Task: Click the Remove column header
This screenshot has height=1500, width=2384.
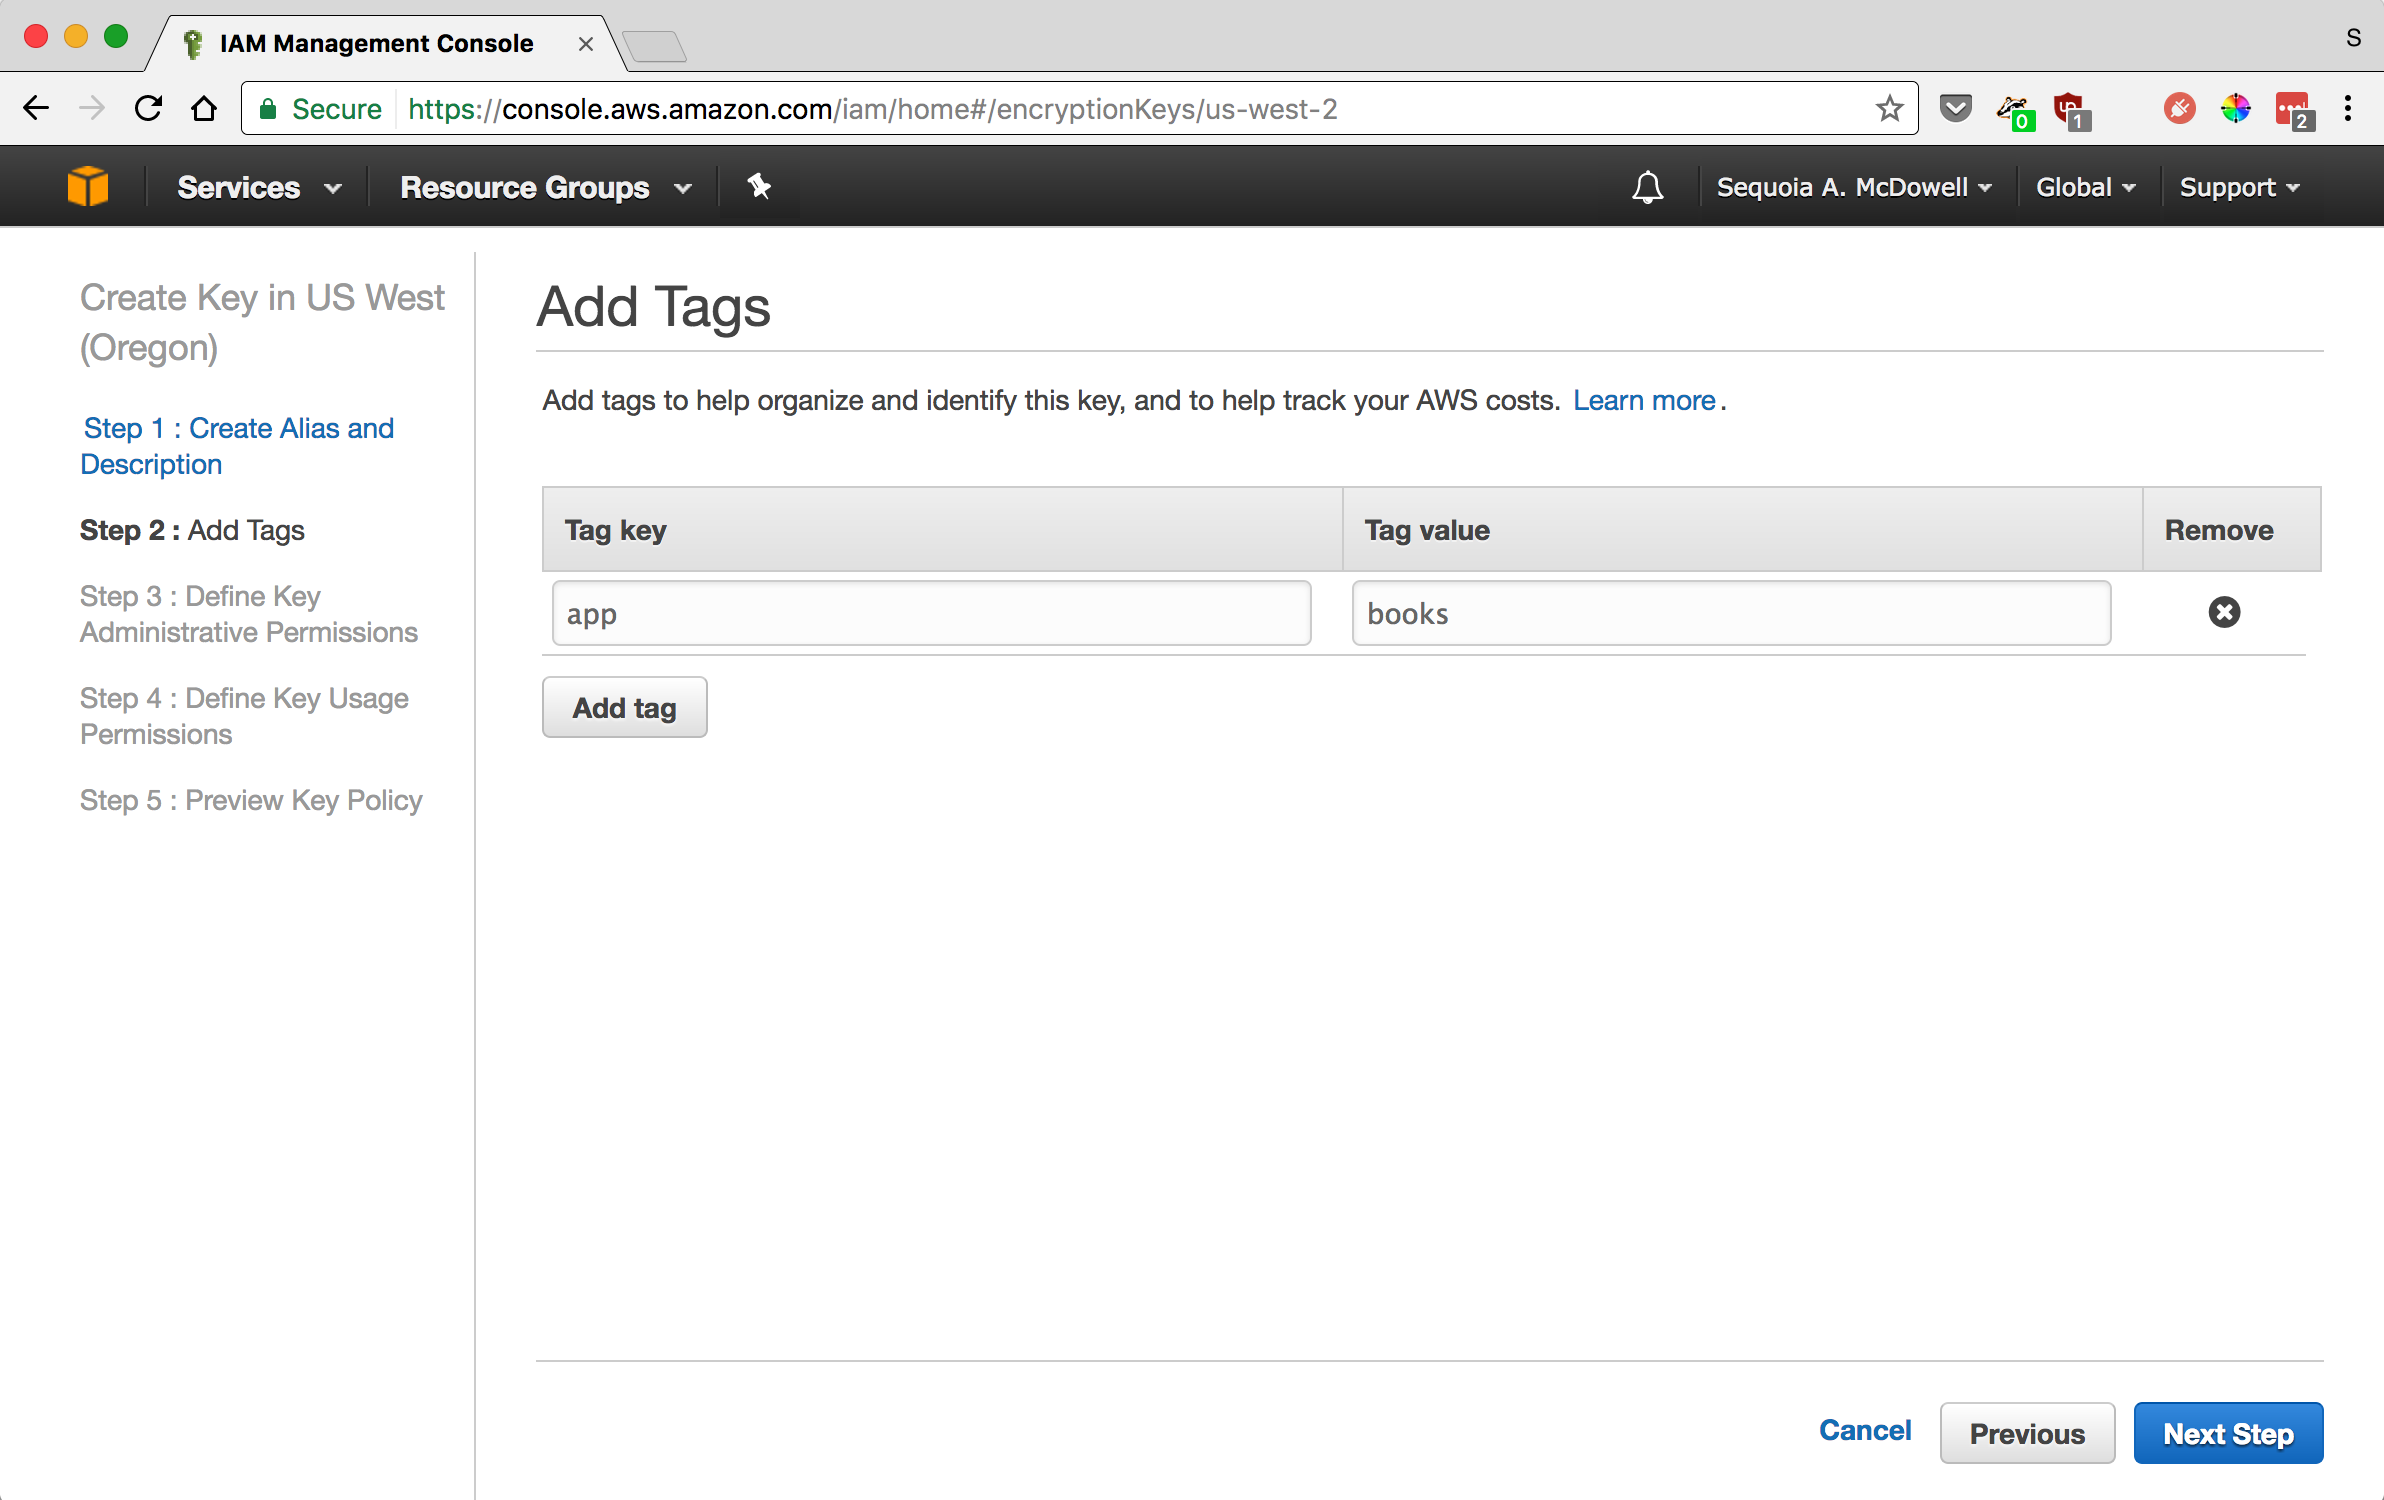Action: [x=2231, y=530]
